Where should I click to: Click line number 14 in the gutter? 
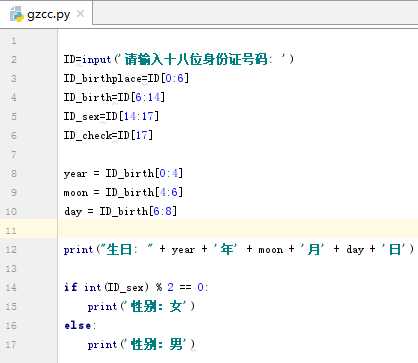[x=11, y=288]
